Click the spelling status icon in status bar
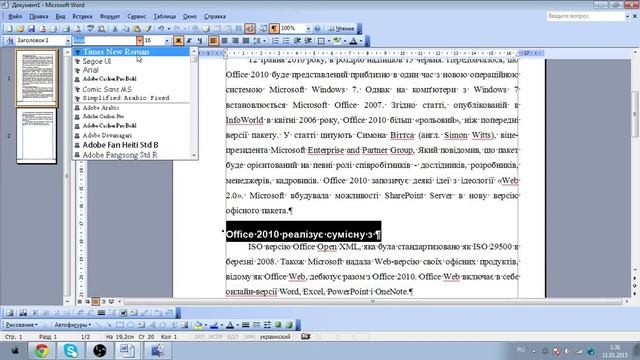 click(306, 337)
